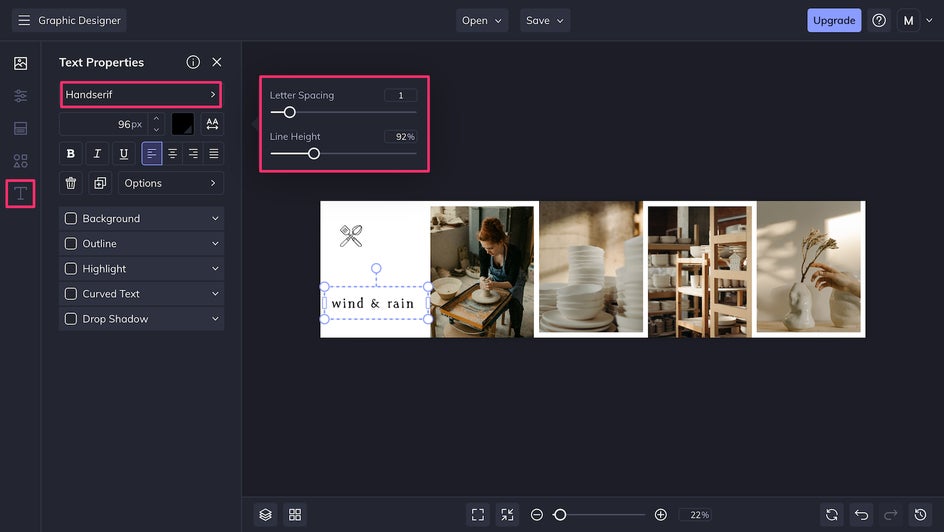Increase font size with up stepper
Screen dimensions: 944x532
pos(157,119)
